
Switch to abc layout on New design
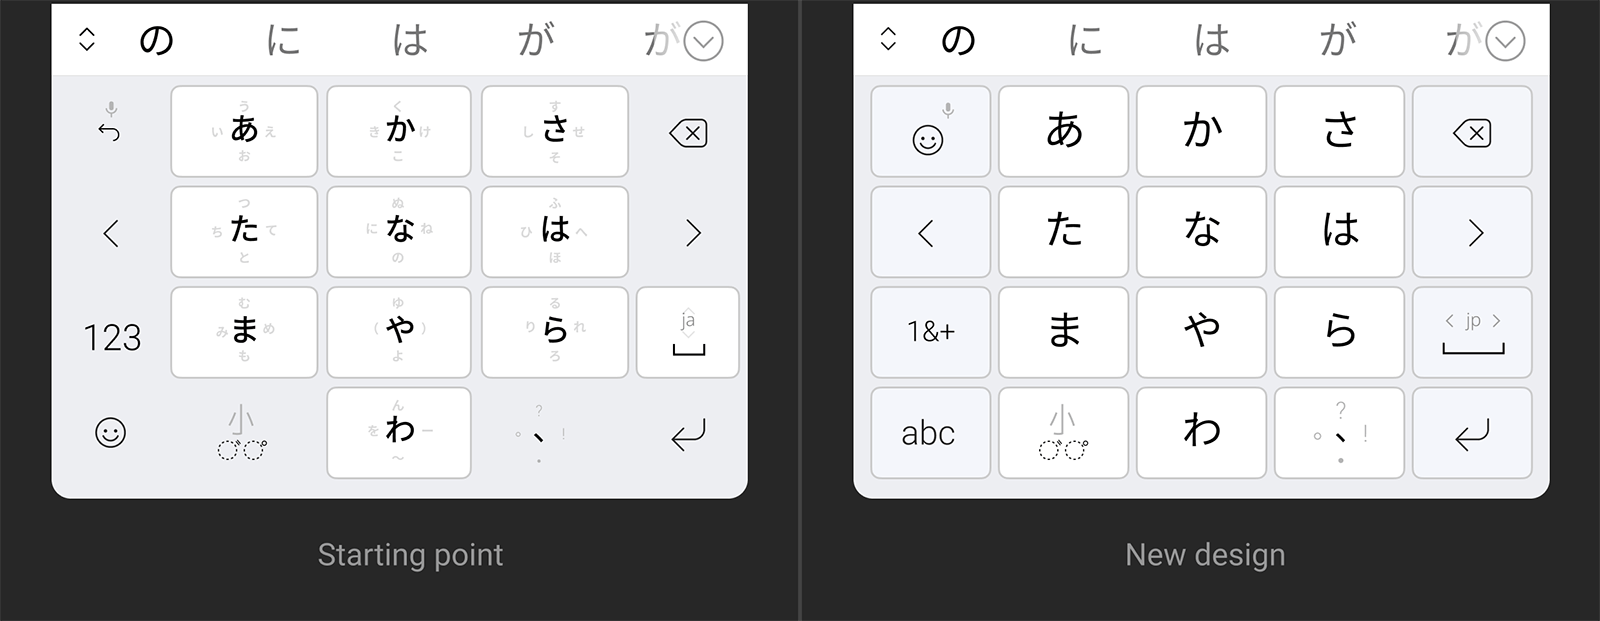[930, 433]
